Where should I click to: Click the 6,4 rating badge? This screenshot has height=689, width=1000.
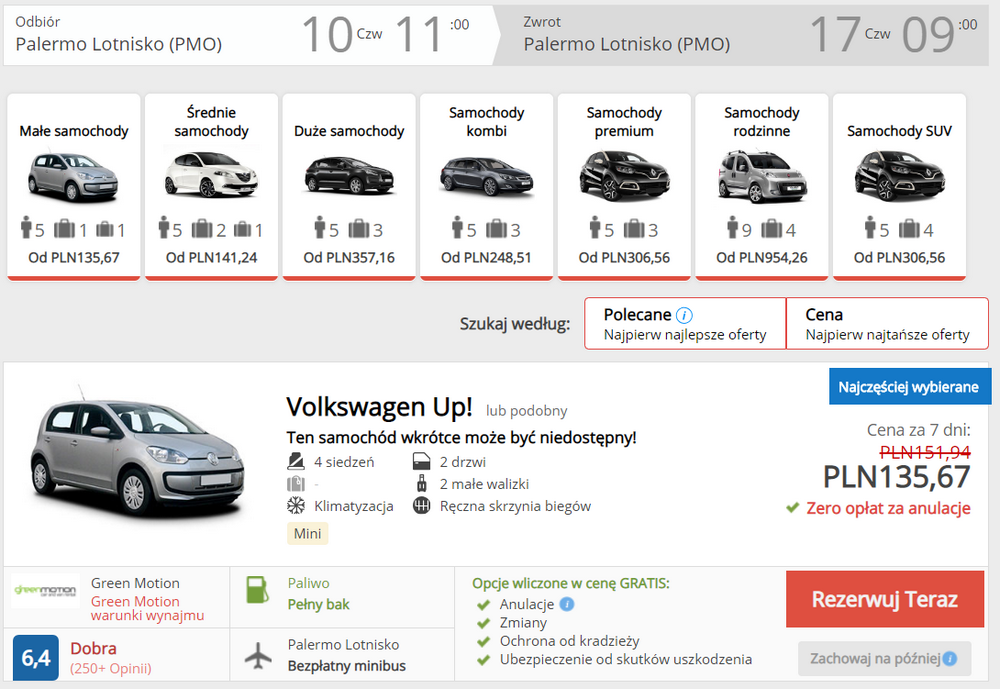[36, 658]
